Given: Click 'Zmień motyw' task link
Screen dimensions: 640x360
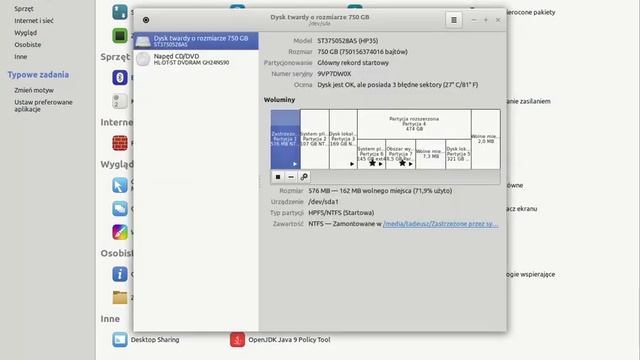Looking at the screenshot, I should (x=34, y=90).
